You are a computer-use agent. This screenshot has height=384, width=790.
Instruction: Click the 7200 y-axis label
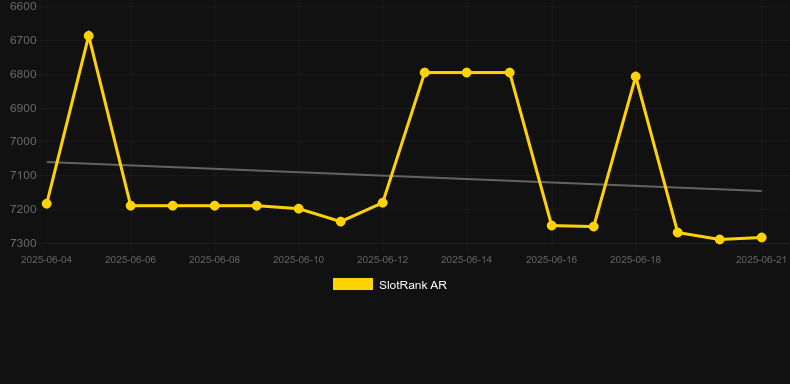pyautogui.click(x=23, y=209)
